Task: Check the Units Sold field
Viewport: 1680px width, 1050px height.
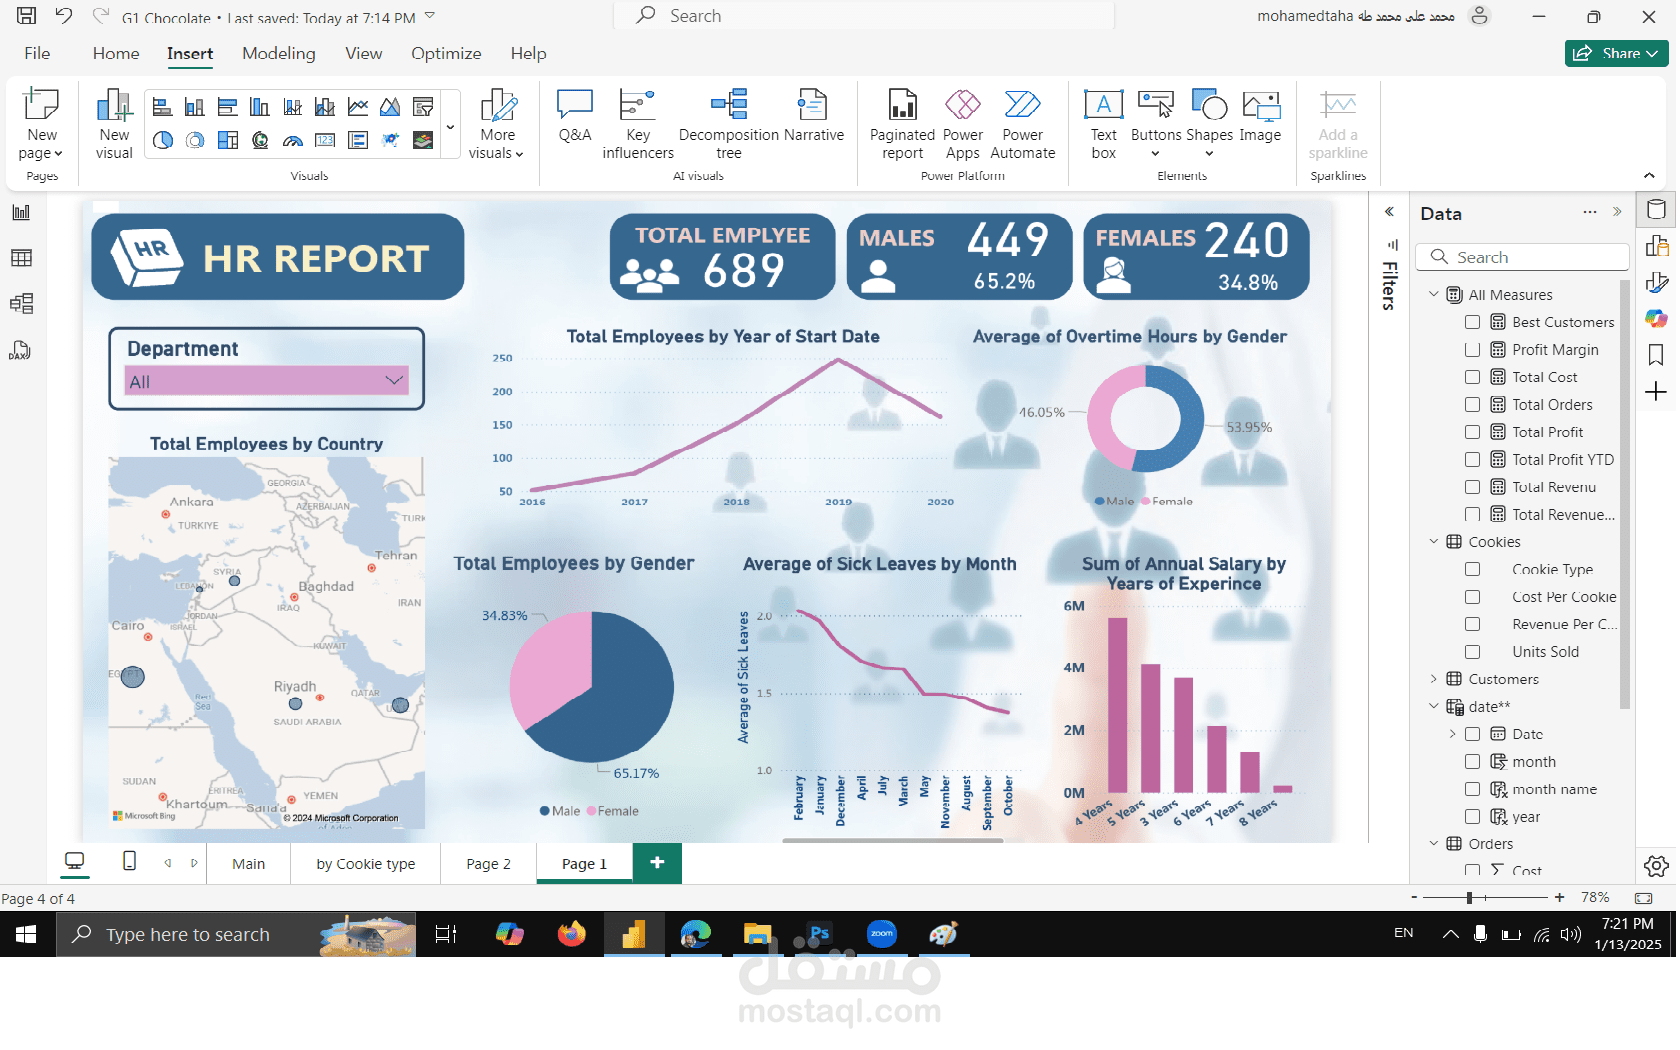Action: tap(1472, 652)
